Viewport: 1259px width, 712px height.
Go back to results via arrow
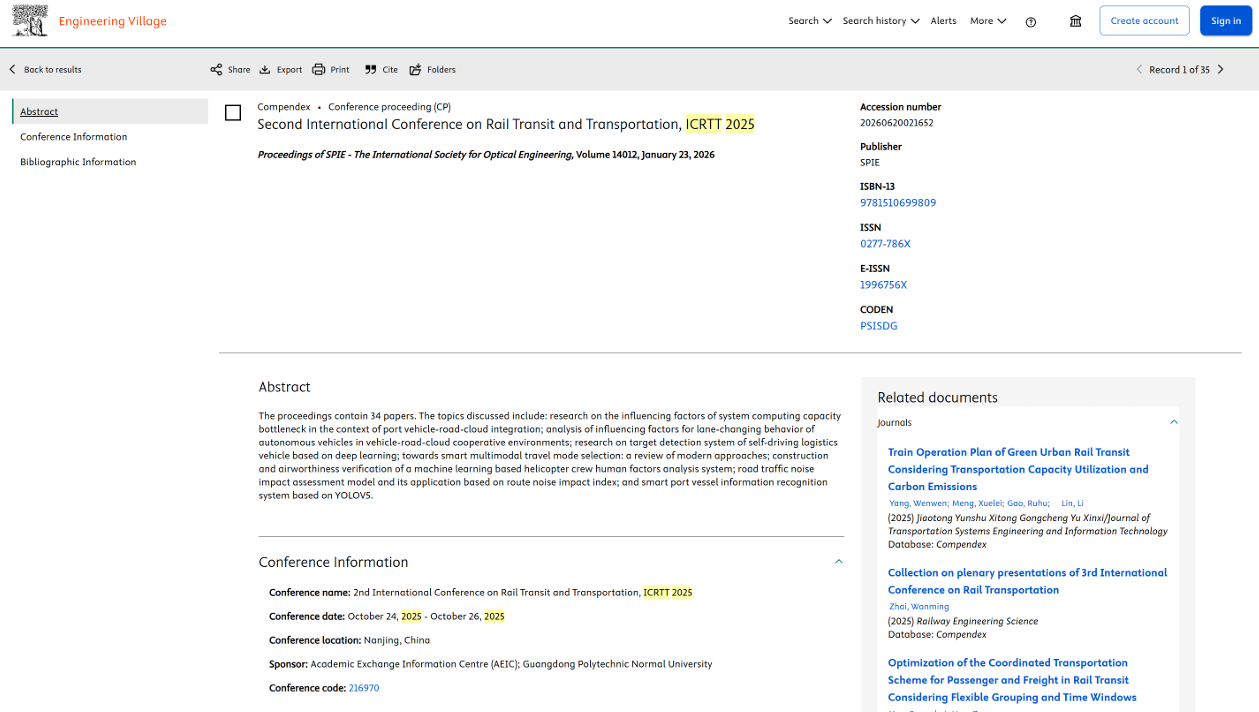[13, 70]
